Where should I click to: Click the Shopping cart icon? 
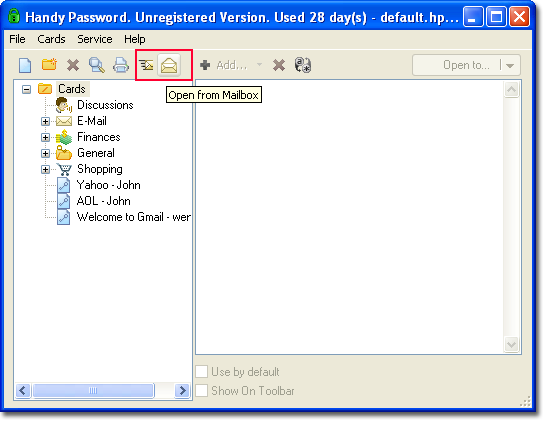click(64, 169)
